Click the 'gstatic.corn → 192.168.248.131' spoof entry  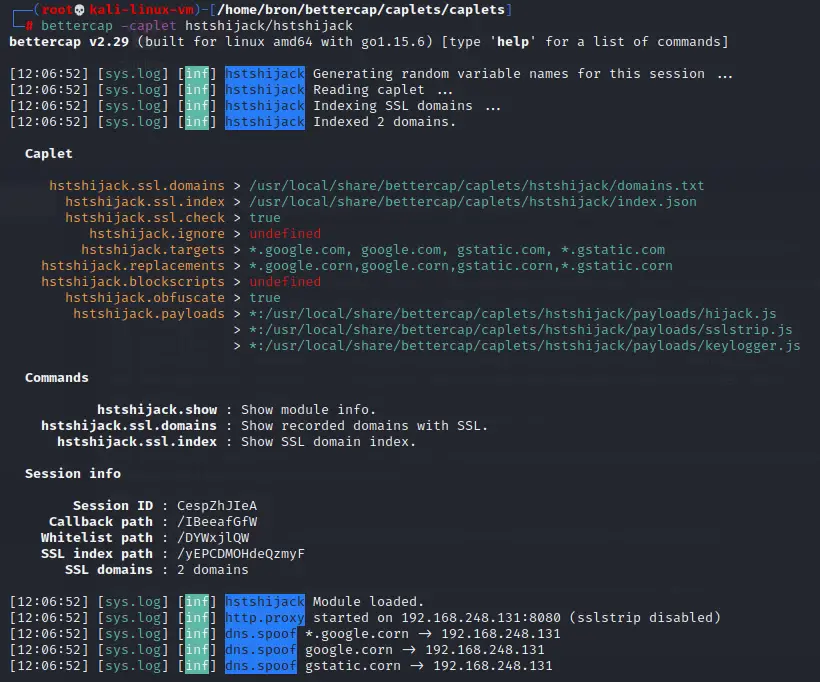pos(429,666)
